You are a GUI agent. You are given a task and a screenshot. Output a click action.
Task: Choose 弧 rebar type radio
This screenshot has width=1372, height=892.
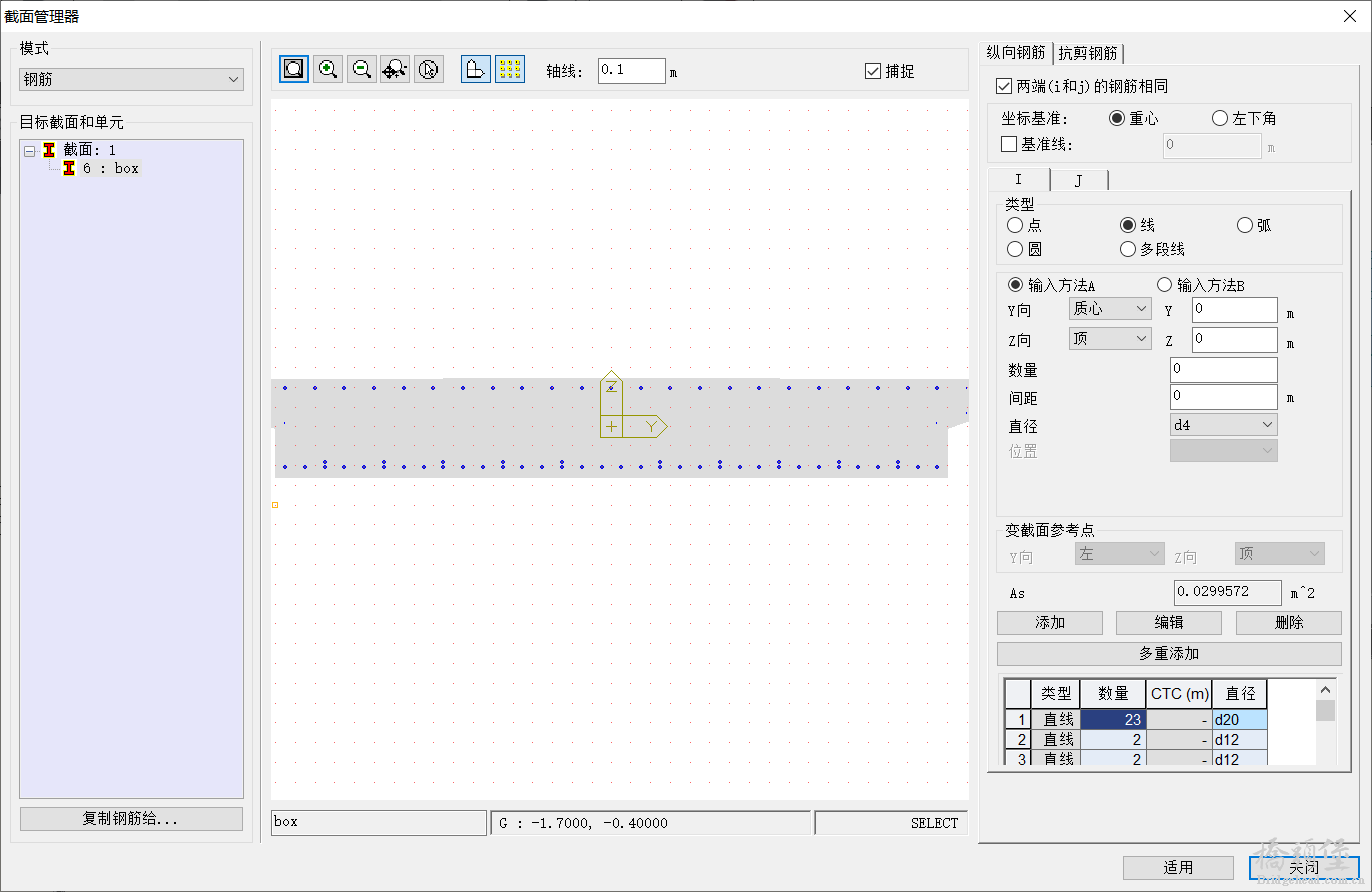1245,225
